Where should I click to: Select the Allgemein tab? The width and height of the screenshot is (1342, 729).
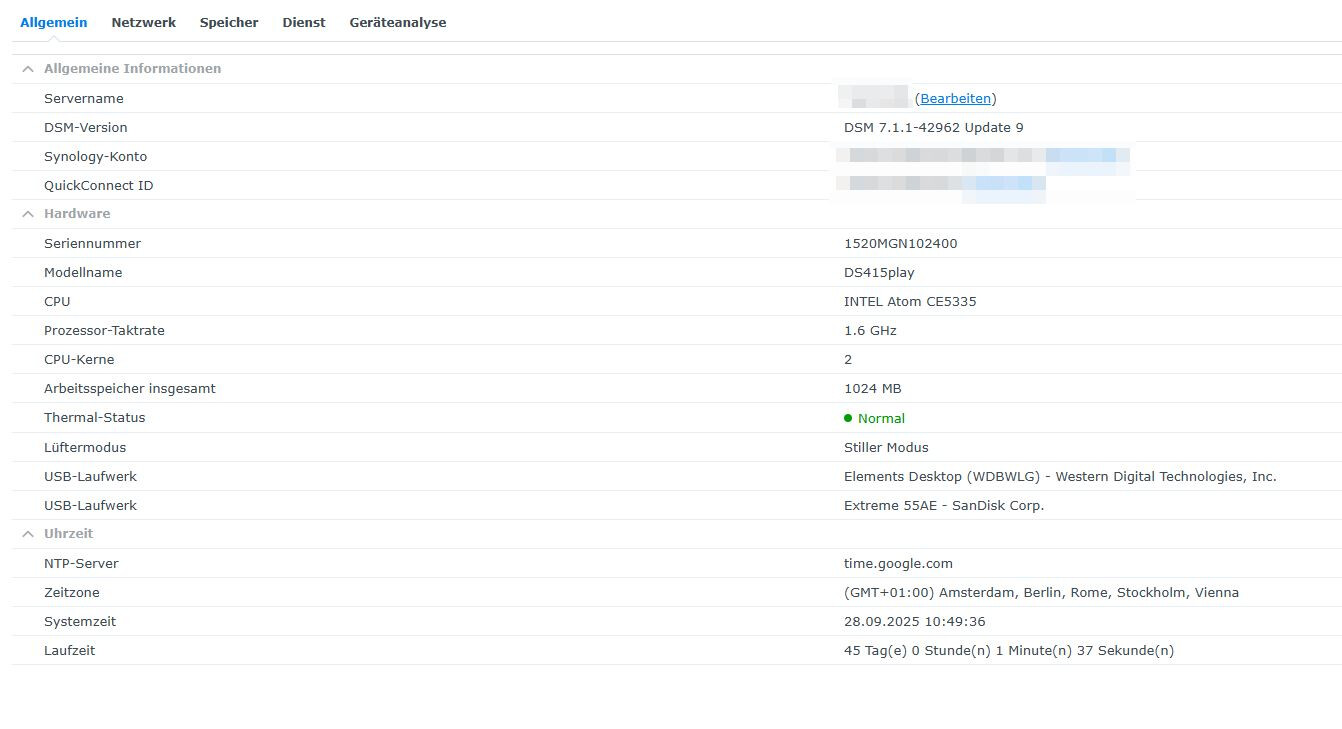[x=53, y=22]
